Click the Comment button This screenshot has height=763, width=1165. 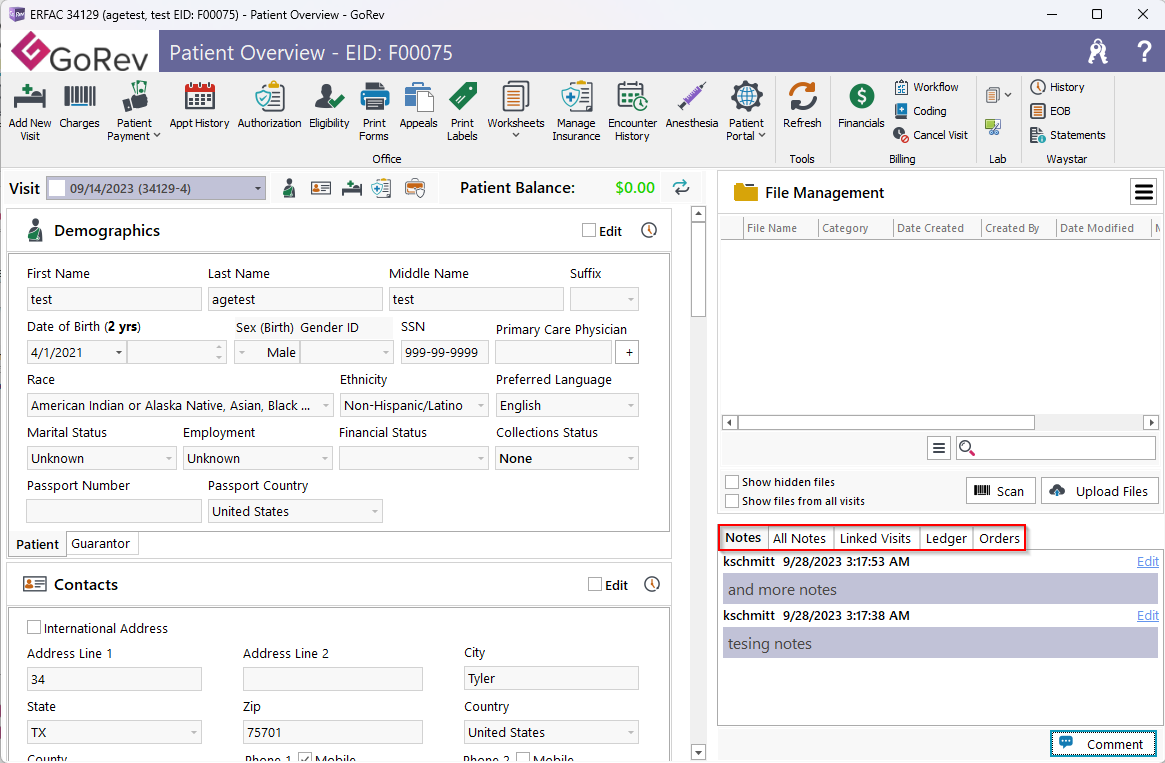pyautogui.click(x=1103, y=744)
